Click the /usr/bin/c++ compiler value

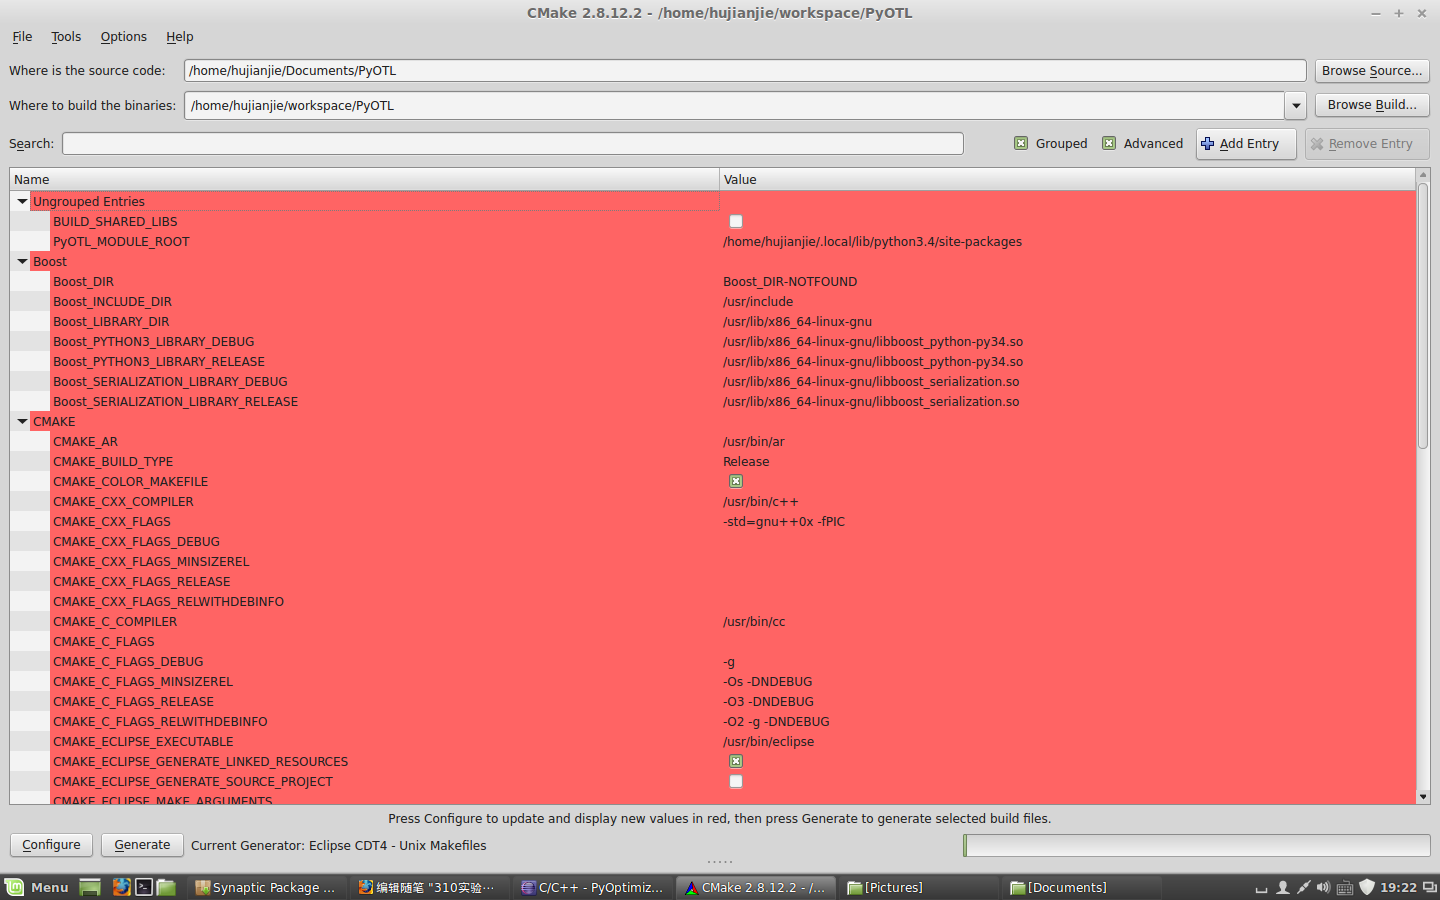click(x=761, y=502)
